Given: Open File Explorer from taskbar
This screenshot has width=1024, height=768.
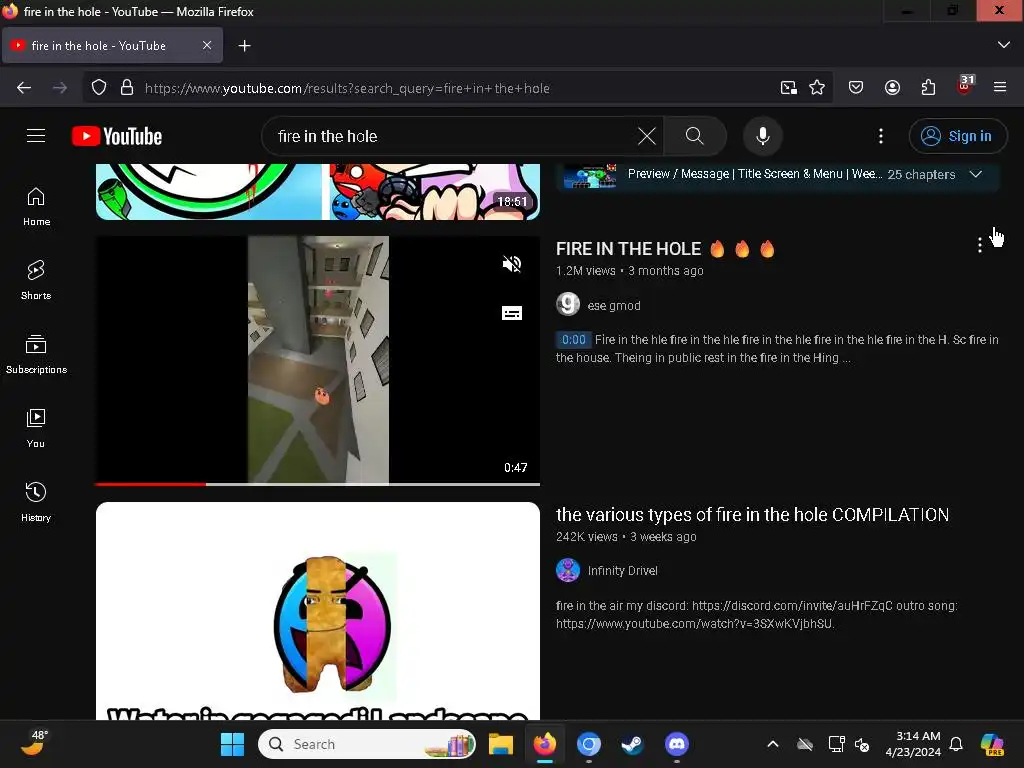Looking at the screenshot, I should tap(501, 744).
